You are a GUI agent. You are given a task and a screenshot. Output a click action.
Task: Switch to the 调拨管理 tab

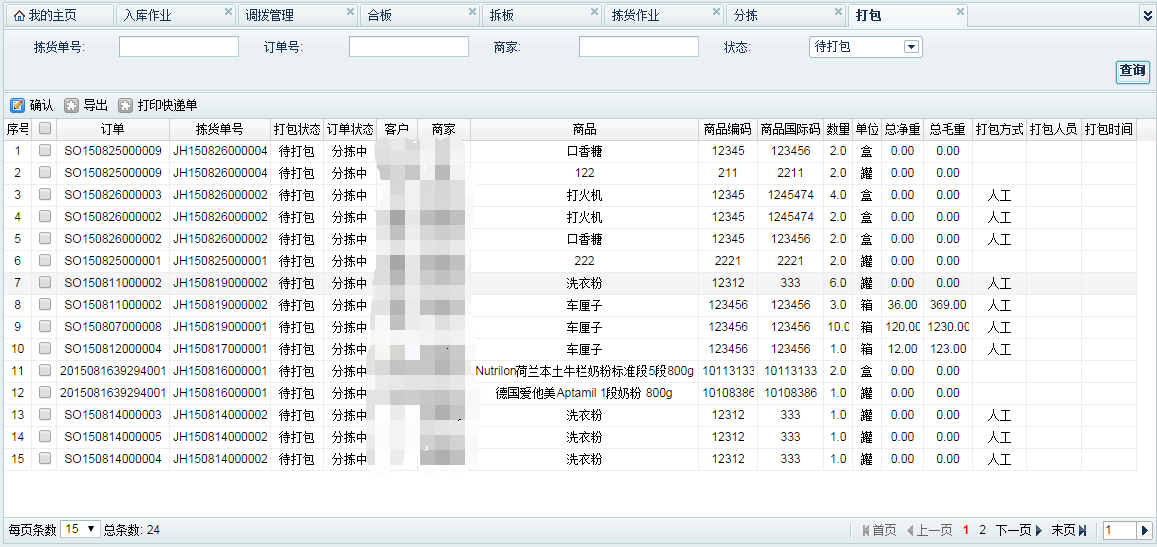(x=270, y=16)
